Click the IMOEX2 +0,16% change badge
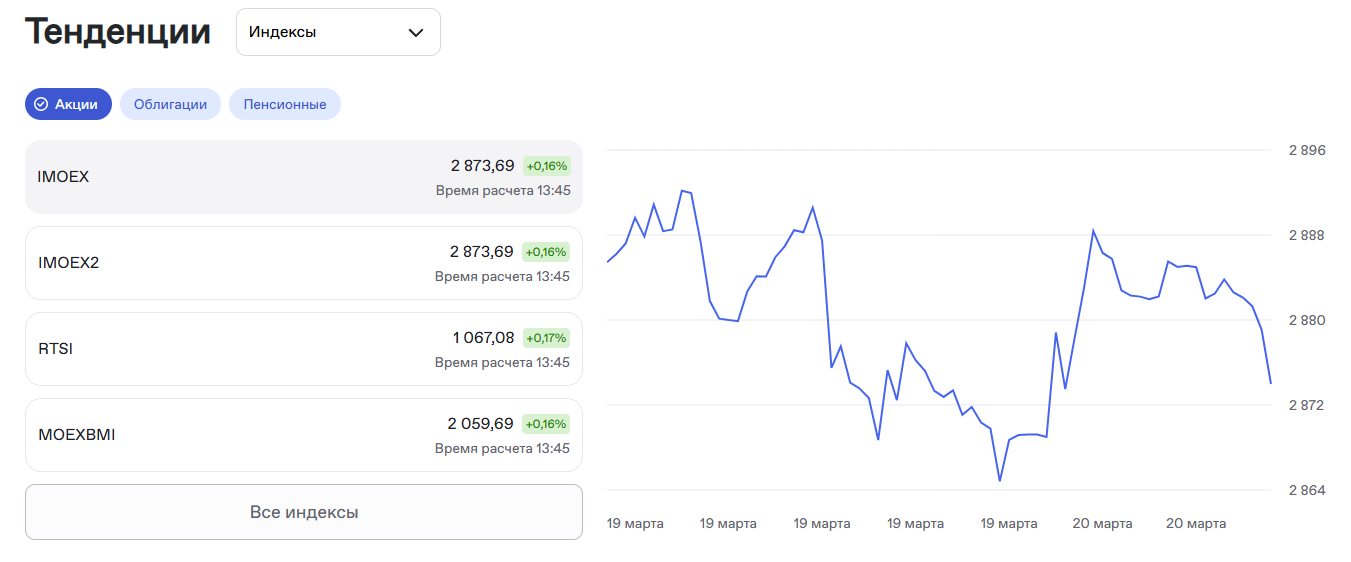This screenshot has width=1351, height=562. [546, 252]
